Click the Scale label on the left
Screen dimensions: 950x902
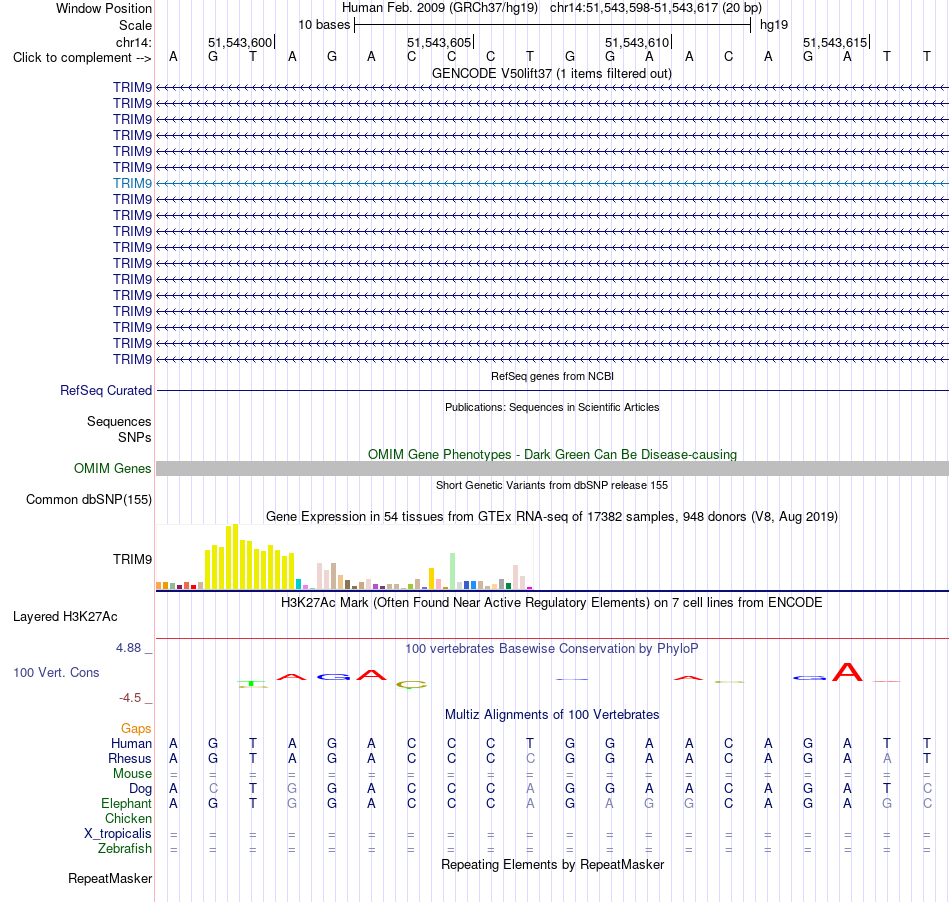tap(135, 25)
